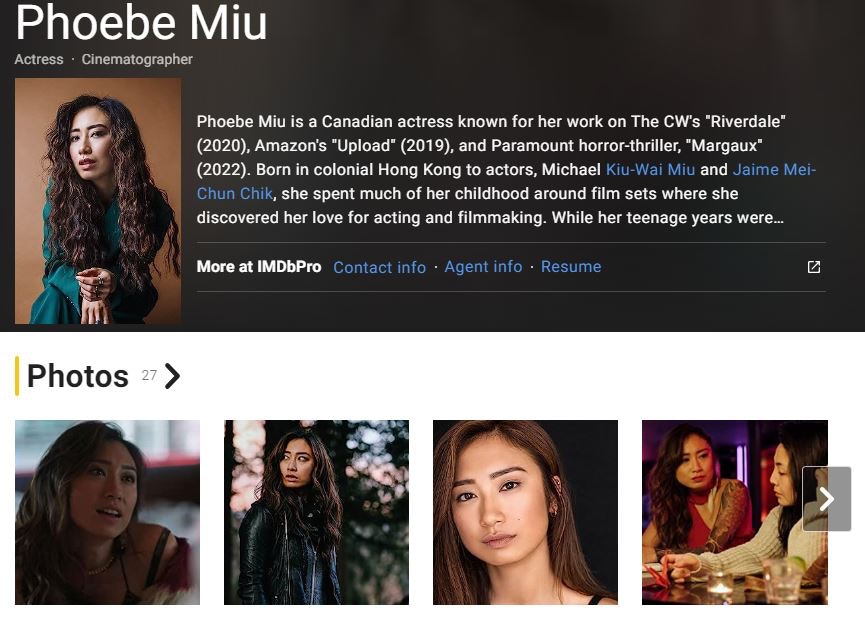Follow the Jaime Mei-Chun Chik link

pos(506,181)
